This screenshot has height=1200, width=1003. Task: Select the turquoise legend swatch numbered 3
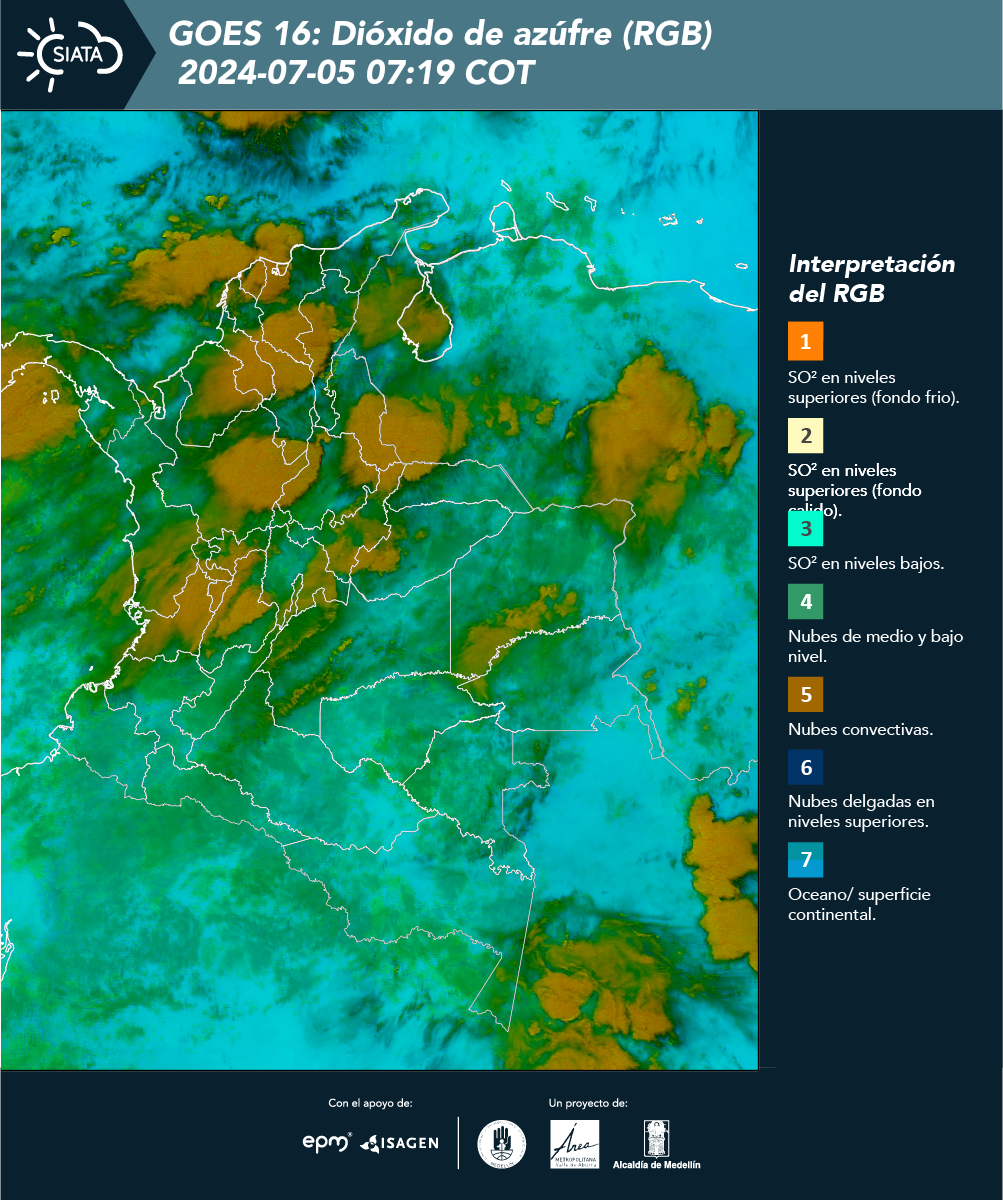pyautogui.click(x=805, y=527)
